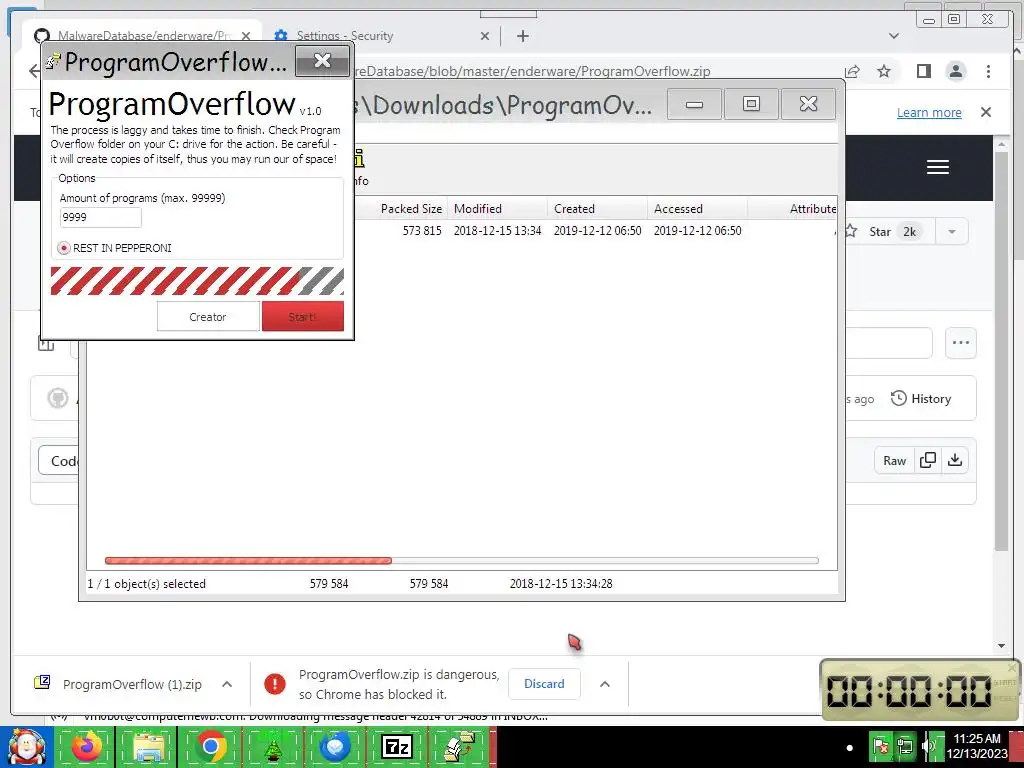This screenshot has width=1024, height=768.
Task: Switch to the MalwareDatabase GitHub tab
Action: coord(142,36)
